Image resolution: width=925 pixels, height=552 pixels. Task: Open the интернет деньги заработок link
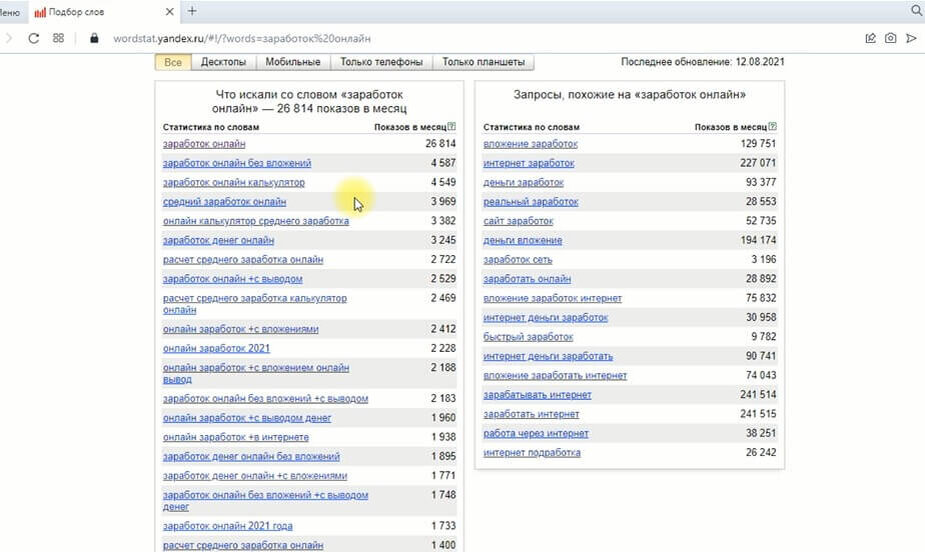545,318
